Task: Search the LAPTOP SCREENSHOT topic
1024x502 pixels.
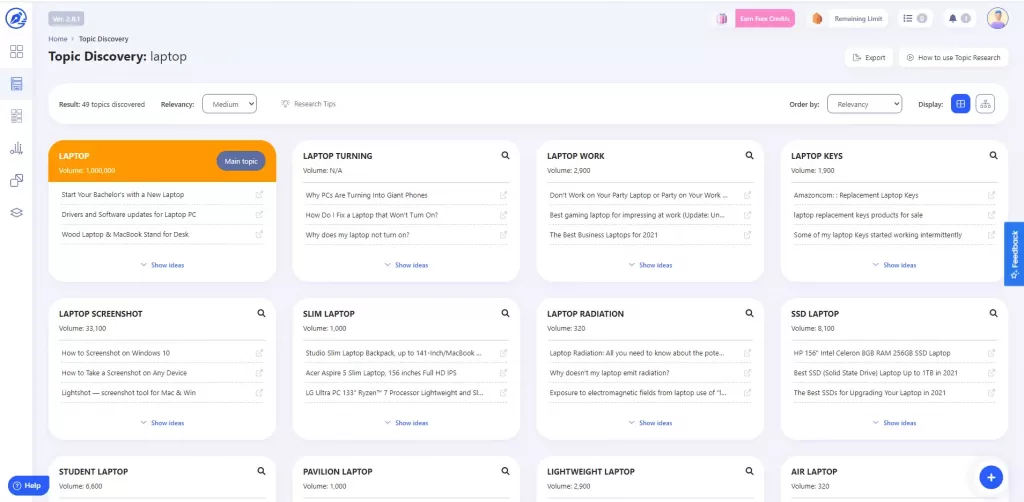Action: (x=261, y=313)
